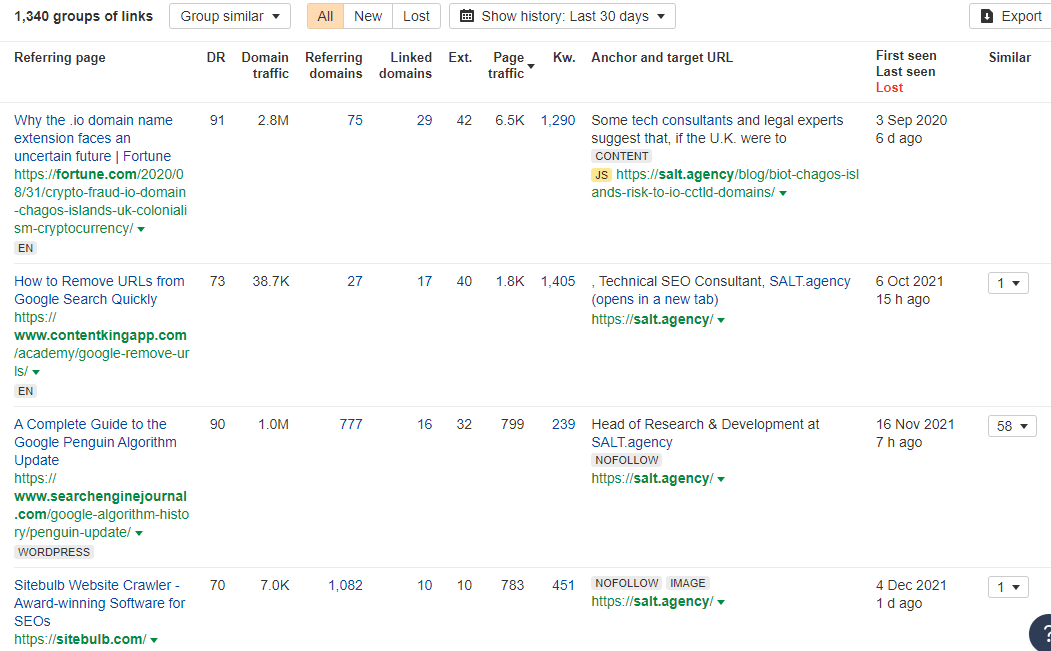The height and width of the screenshot is (651, 1051).
Task: Click keywords value 1,405
Action: (x=558, y=282)
